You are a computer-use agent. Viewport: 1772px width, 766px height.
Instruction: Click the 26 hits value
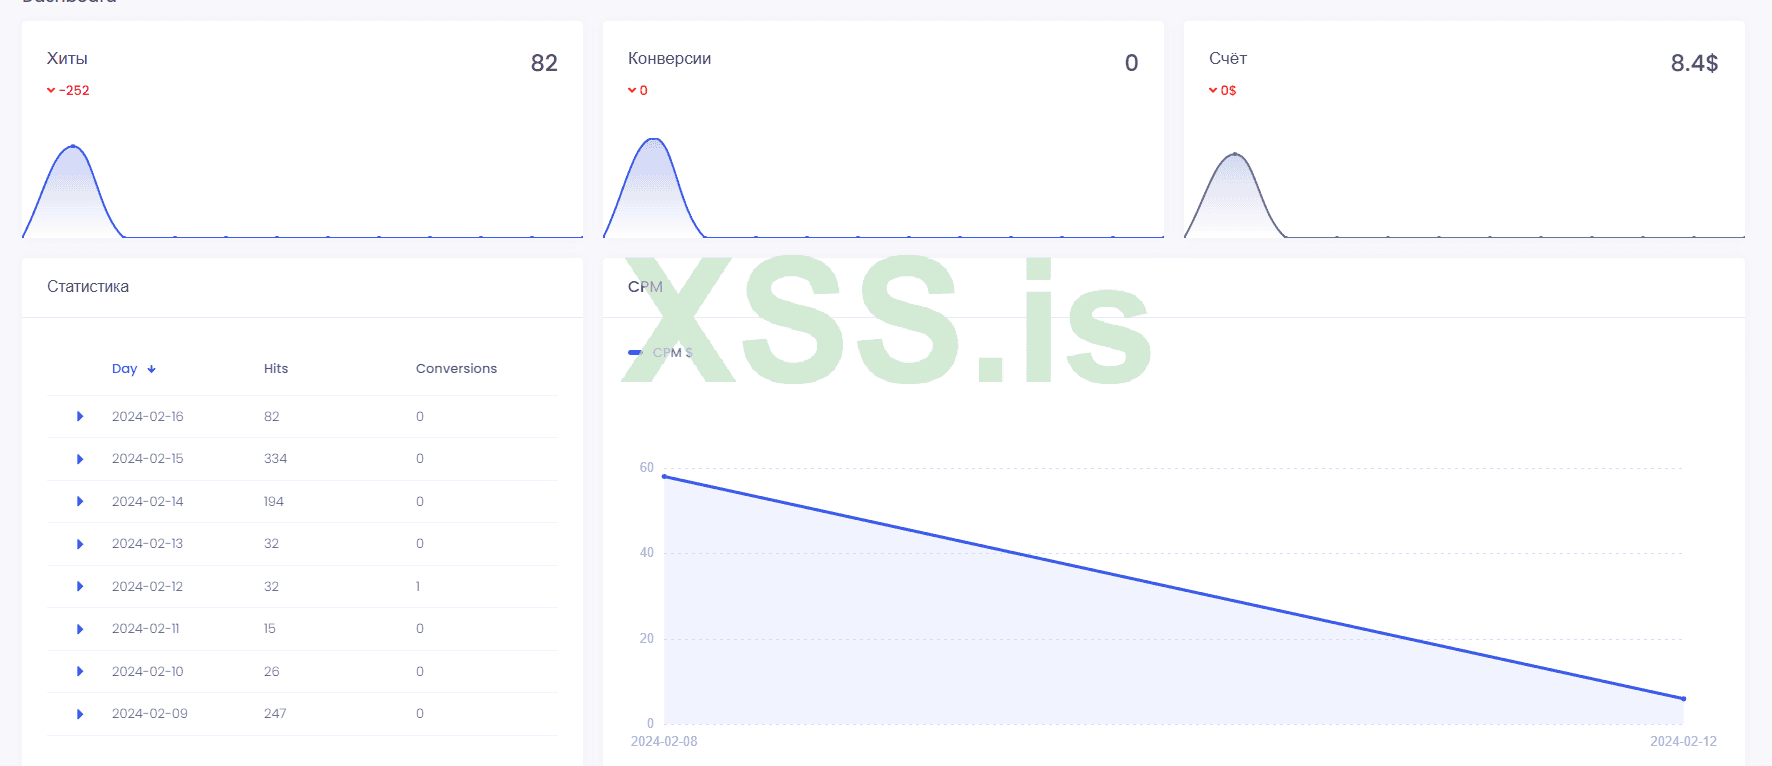[272, 671]
